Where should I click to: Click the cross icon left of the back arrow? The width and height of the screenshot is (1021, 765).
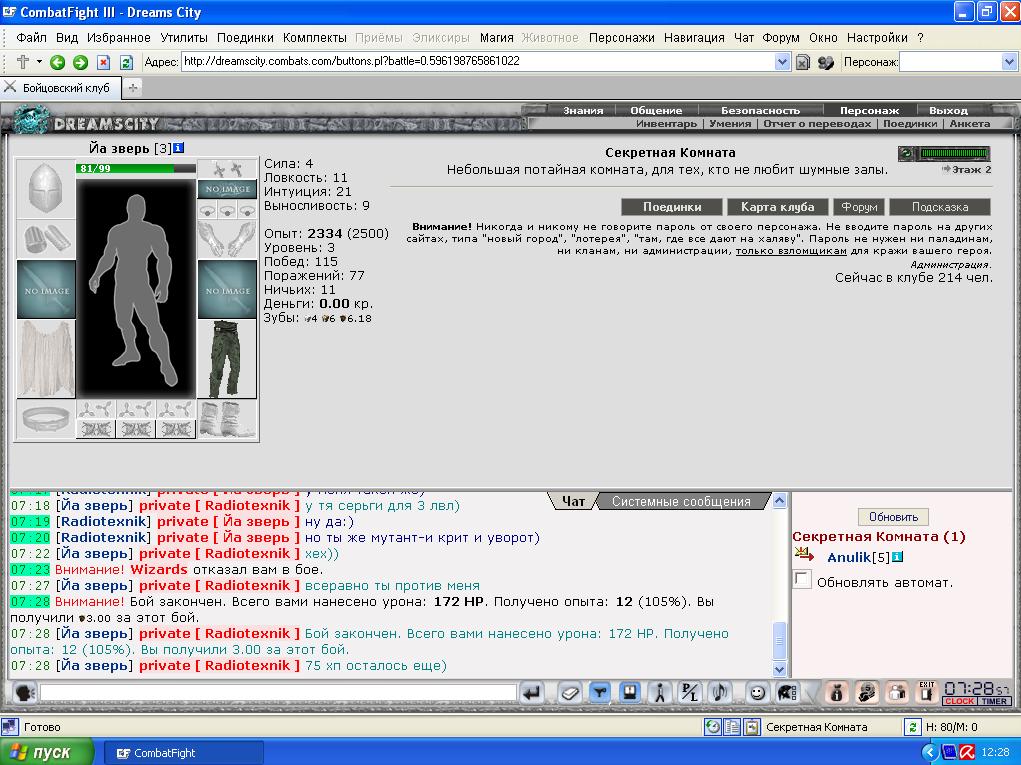click(x=22, y=62)
